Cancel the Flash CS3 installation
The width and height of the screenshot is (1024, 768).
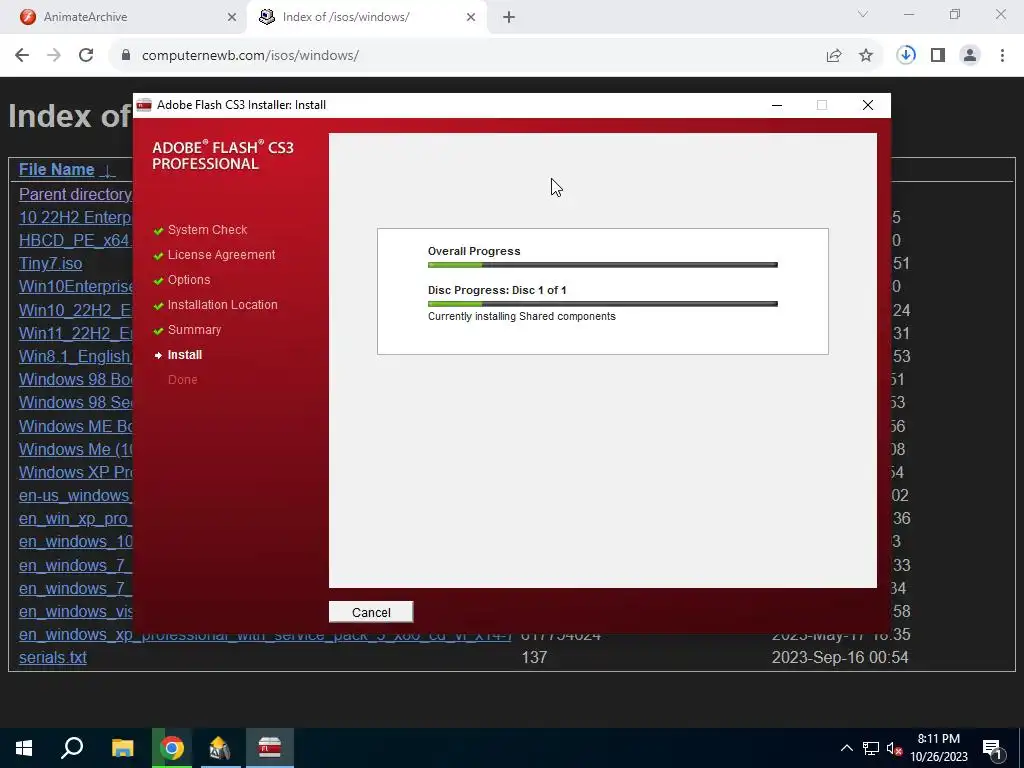pos(371,612)
